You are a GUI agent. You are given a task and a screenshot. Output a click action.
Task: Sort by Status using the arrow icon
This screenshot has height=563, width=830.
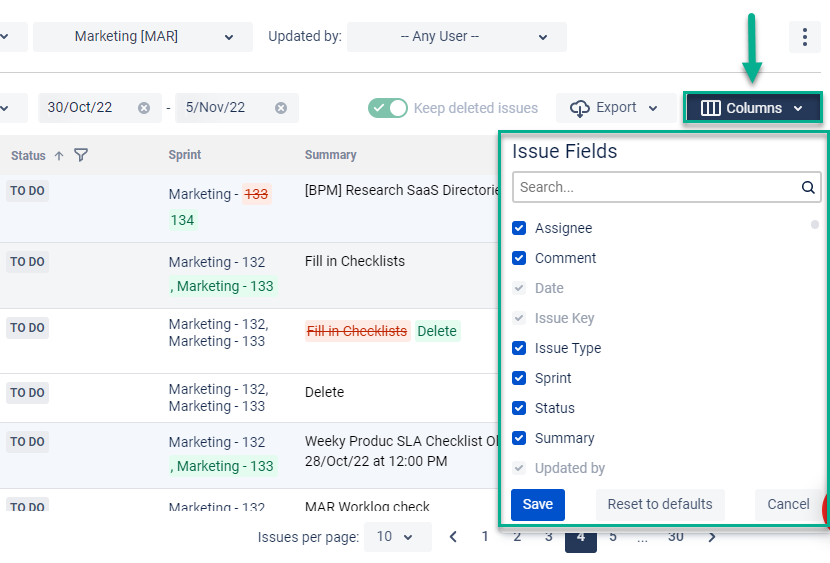(x=59, y=156)
